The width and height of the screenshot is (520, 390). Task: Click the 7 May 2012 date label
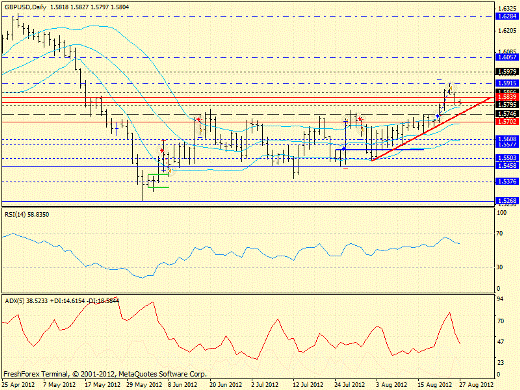59,384
